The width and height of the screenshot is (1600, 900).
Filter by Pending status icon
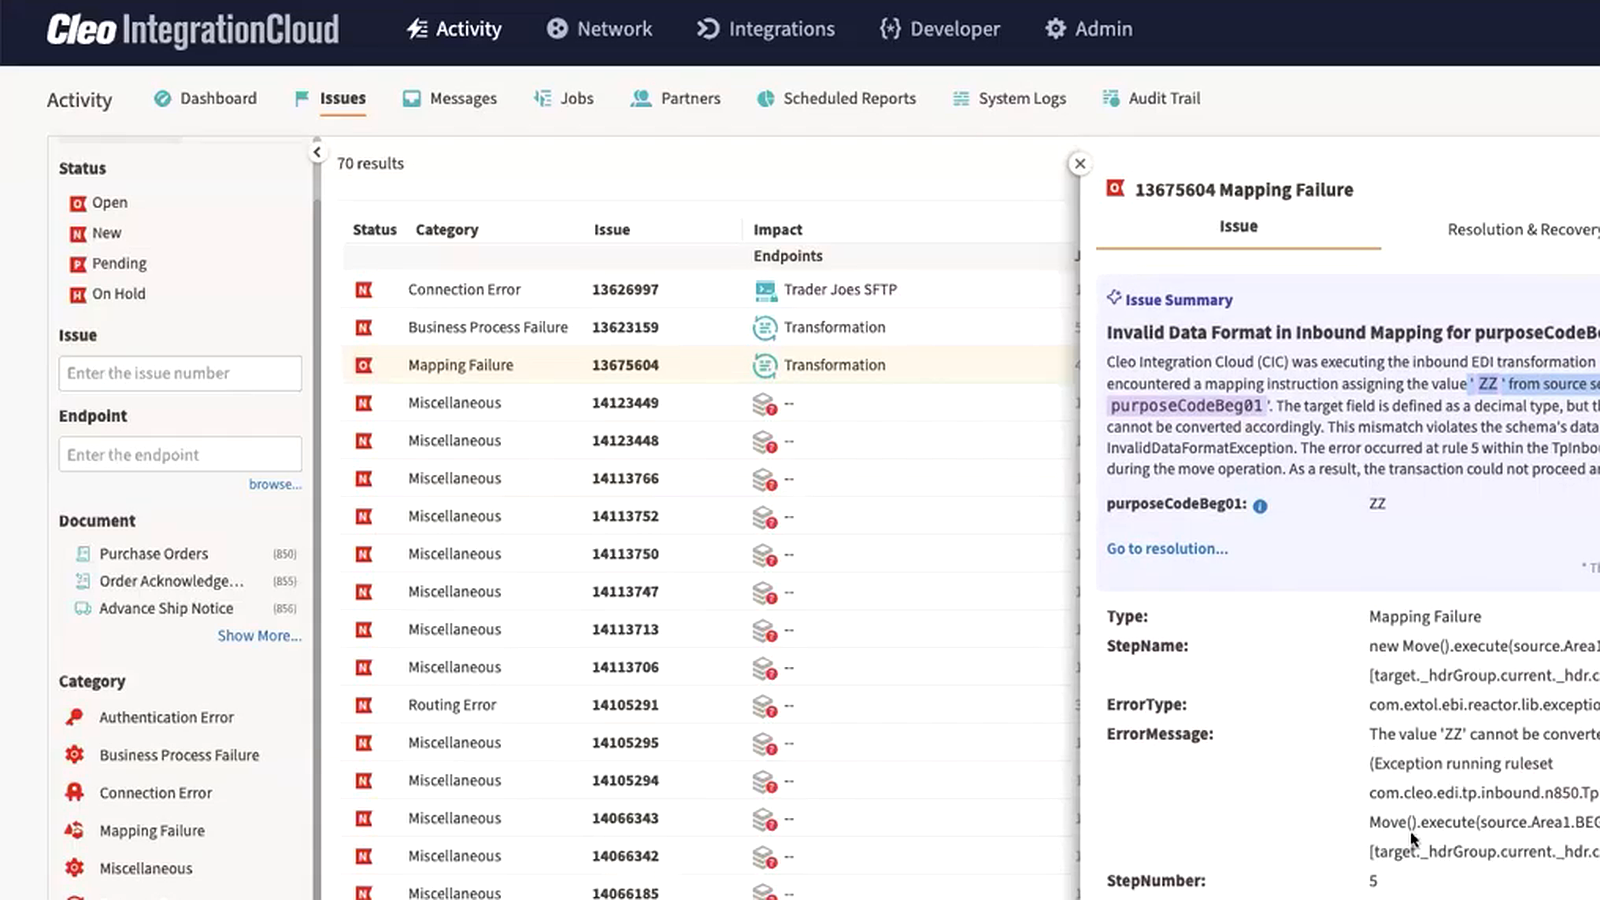click(78, 264)
